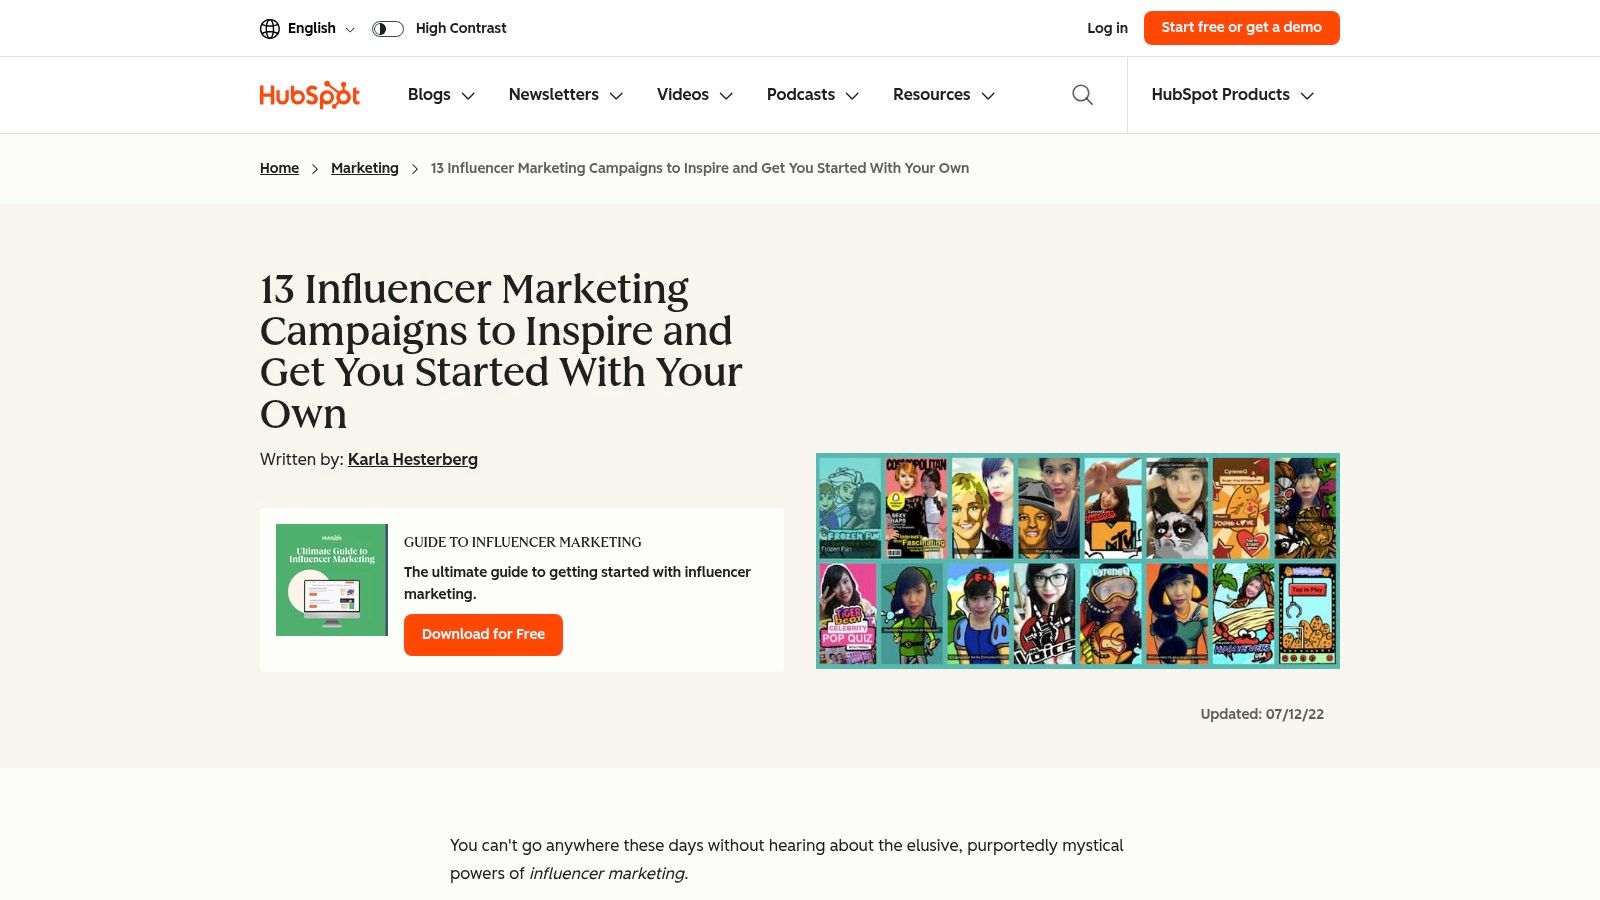Click the Download for Free button
Screen dimensions: 1600x900
[483, 635]
